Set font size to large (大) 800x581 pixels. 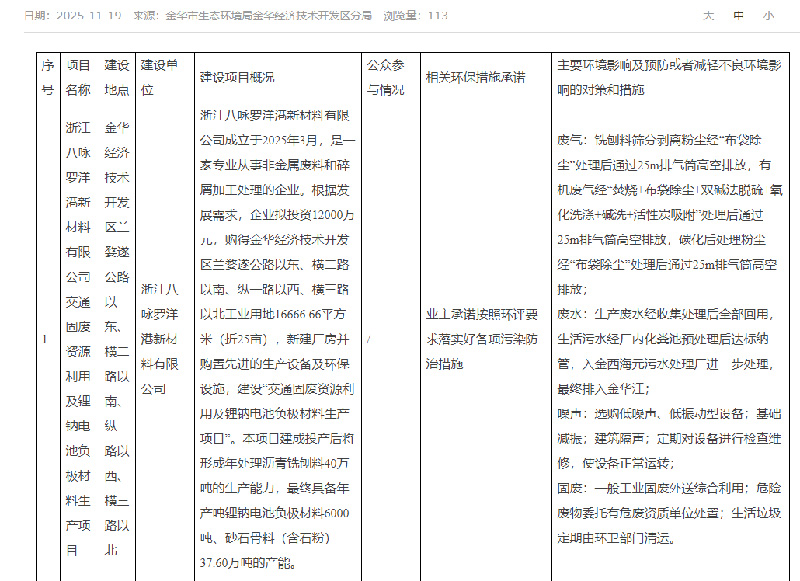[x=709, y=16]
